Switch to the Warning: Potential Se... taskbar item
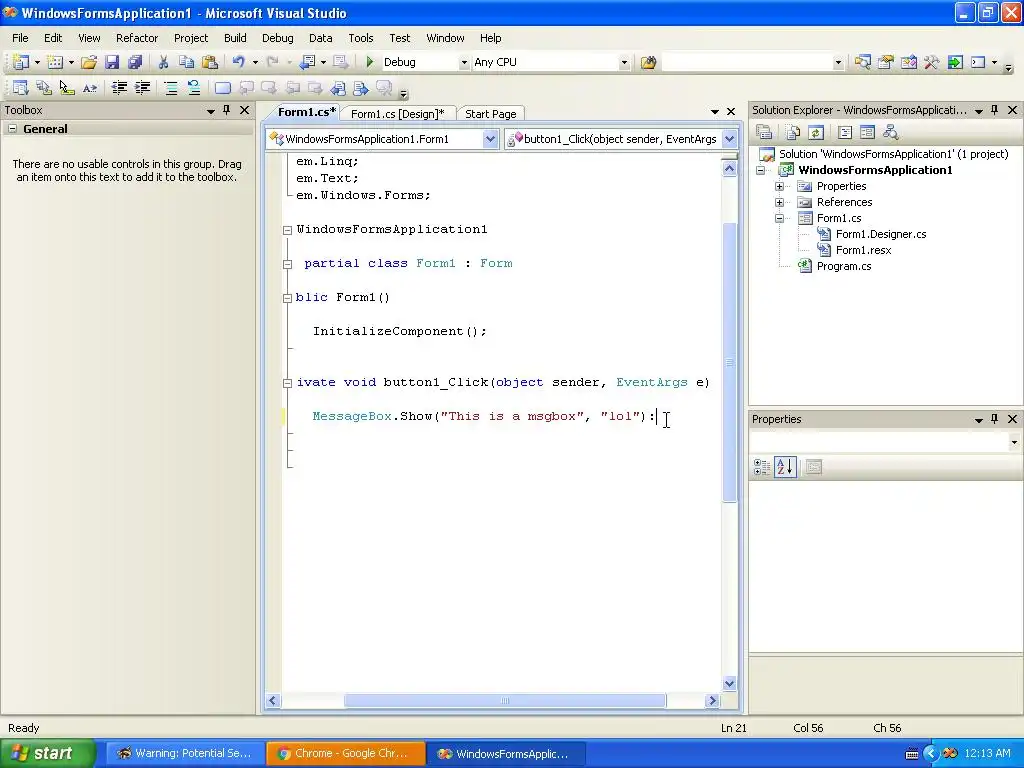Screen dimensions: 1024x768 click(185, 754)
